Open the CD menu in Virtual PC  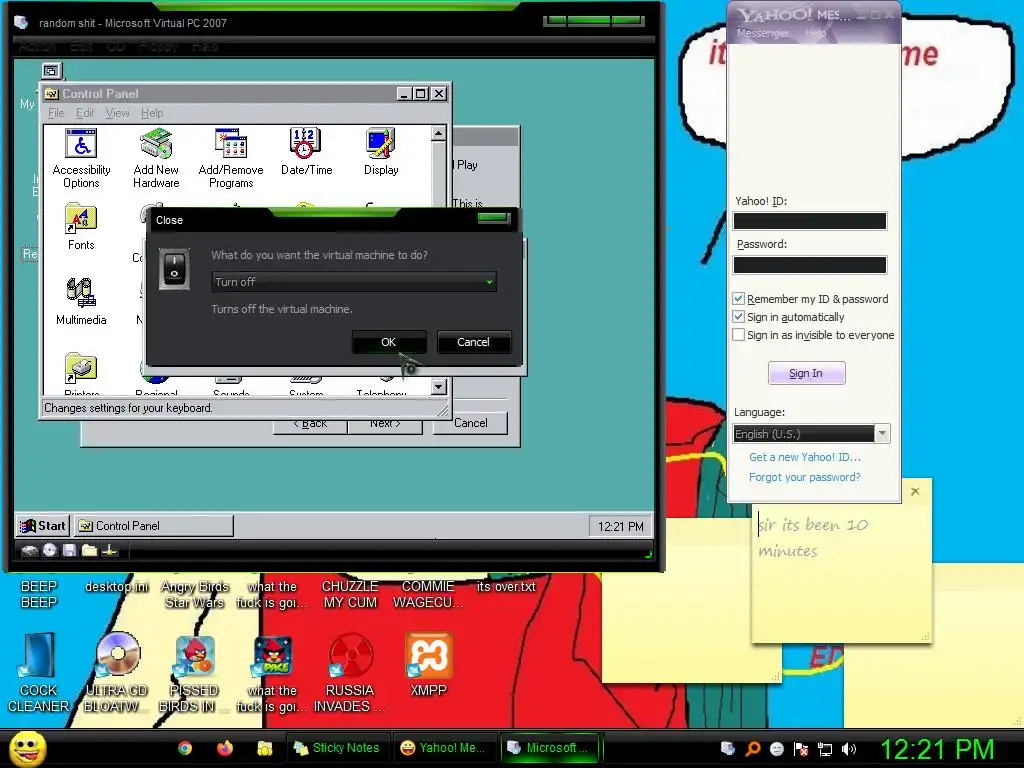[116, 46]
